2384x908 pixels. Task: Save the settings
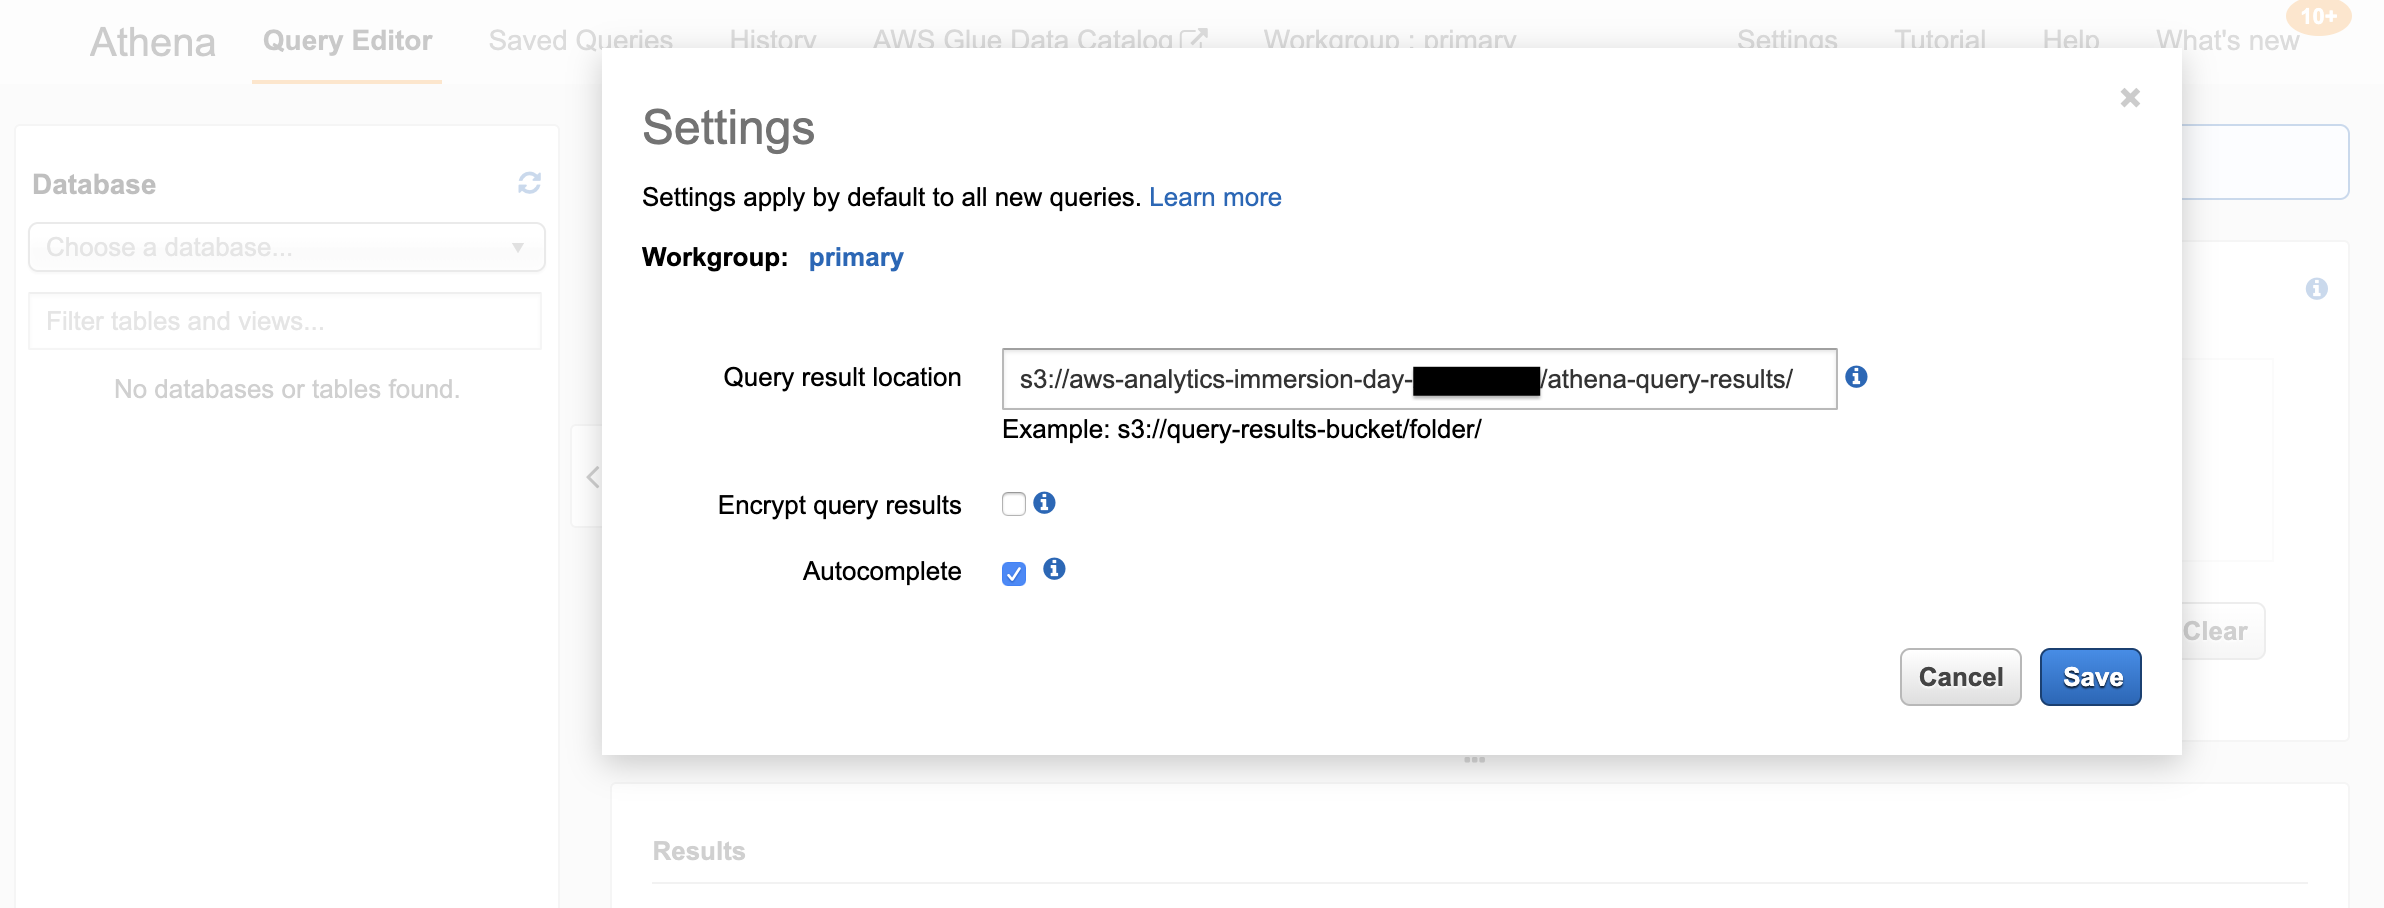point(2091,677)
